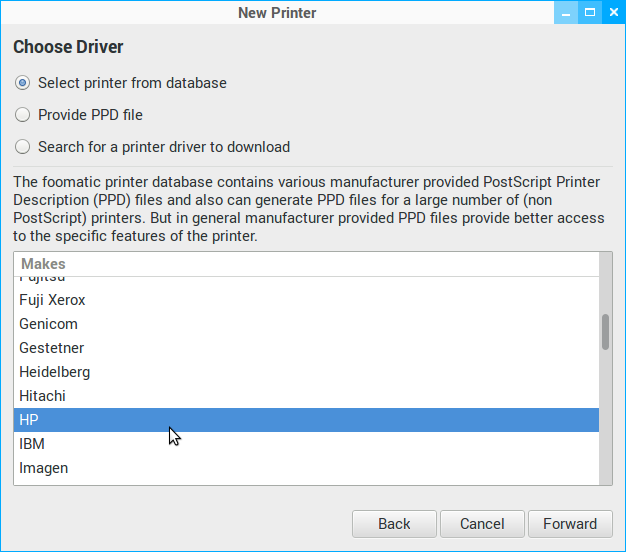This screenshot has height=552, width=626.
Task: Close the New Printer dialog
Action: 612,12
